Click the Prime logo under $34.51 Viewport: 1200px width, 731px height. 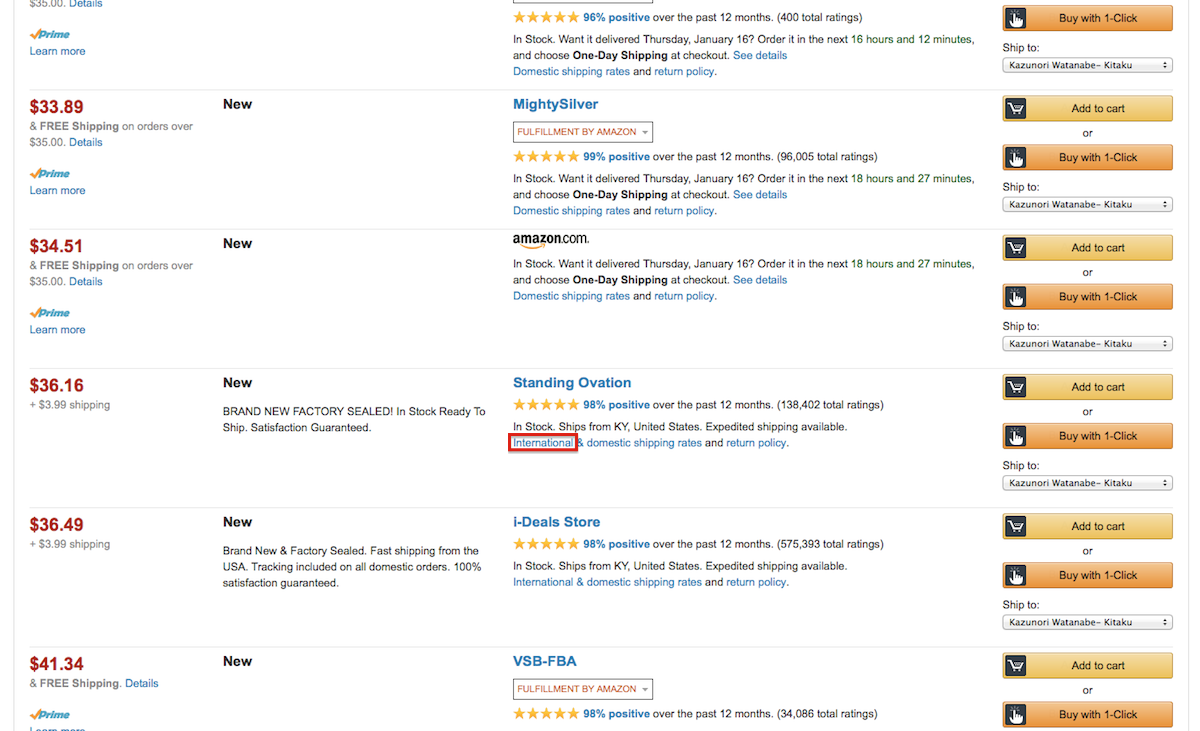(50, 313)
